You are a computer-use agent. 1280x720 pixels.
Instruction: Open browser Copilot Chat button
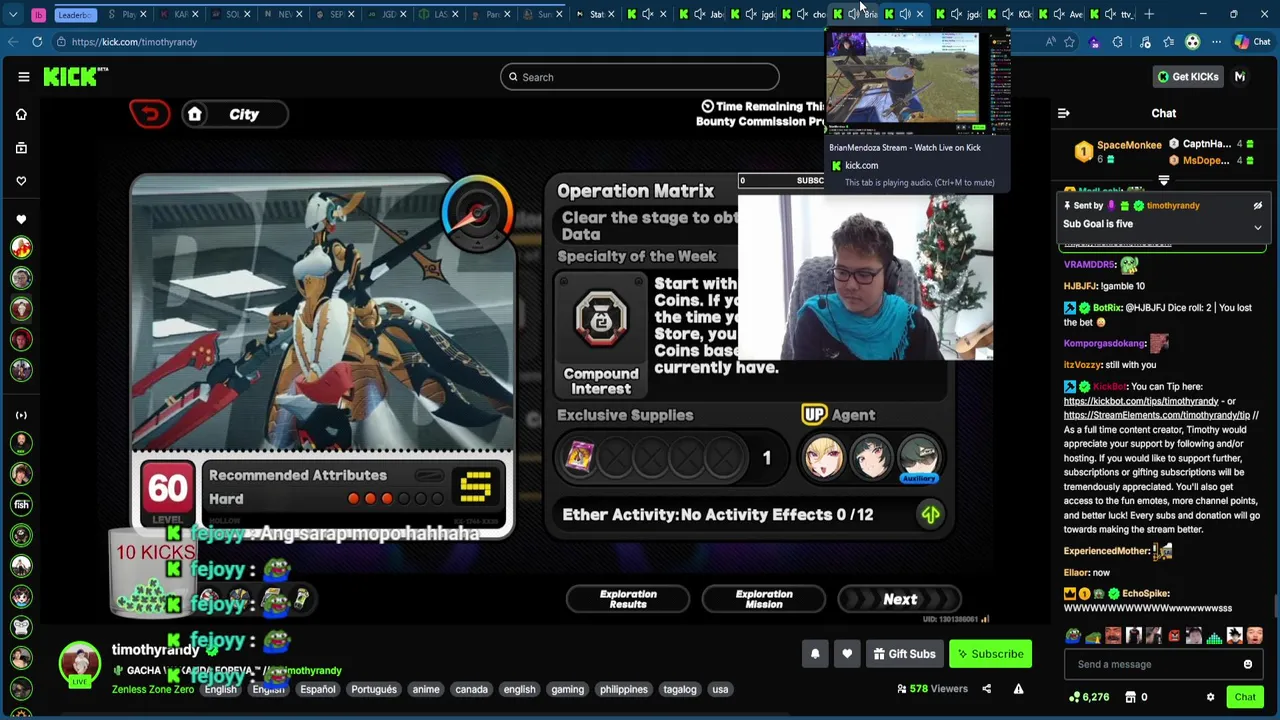pos(1252,42)
